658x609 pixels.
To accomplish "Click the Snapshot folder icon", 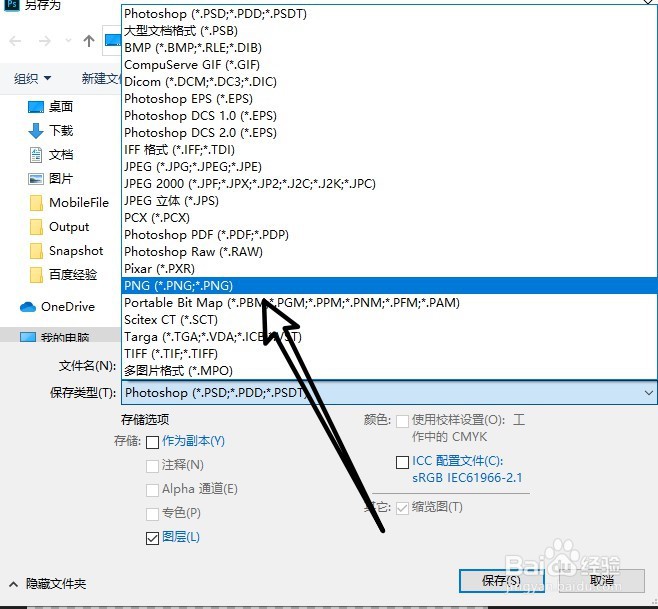I will click(37, 251).
